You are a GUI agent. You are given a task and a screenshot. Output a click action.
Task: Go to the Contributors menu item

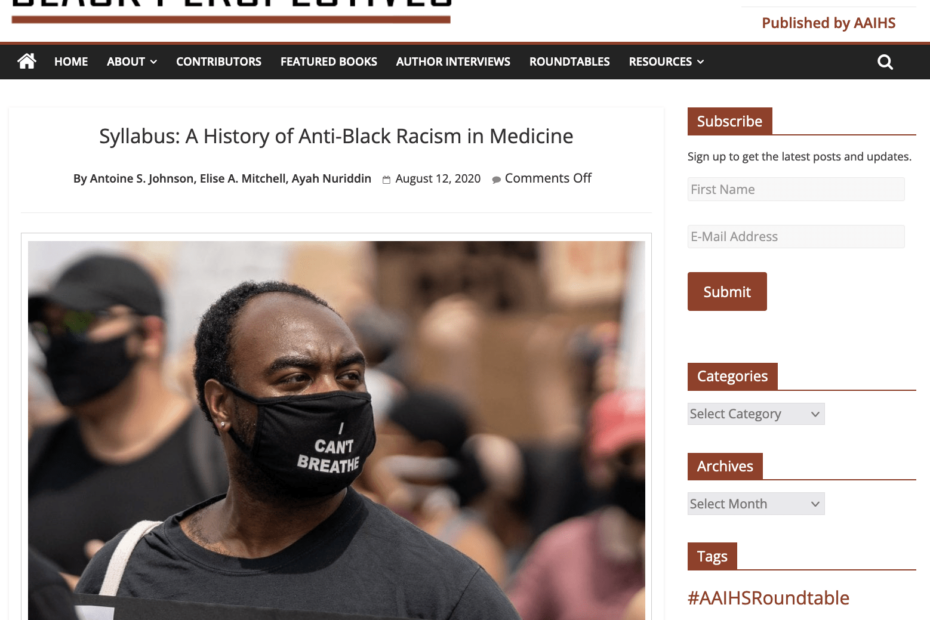[218, 62]
